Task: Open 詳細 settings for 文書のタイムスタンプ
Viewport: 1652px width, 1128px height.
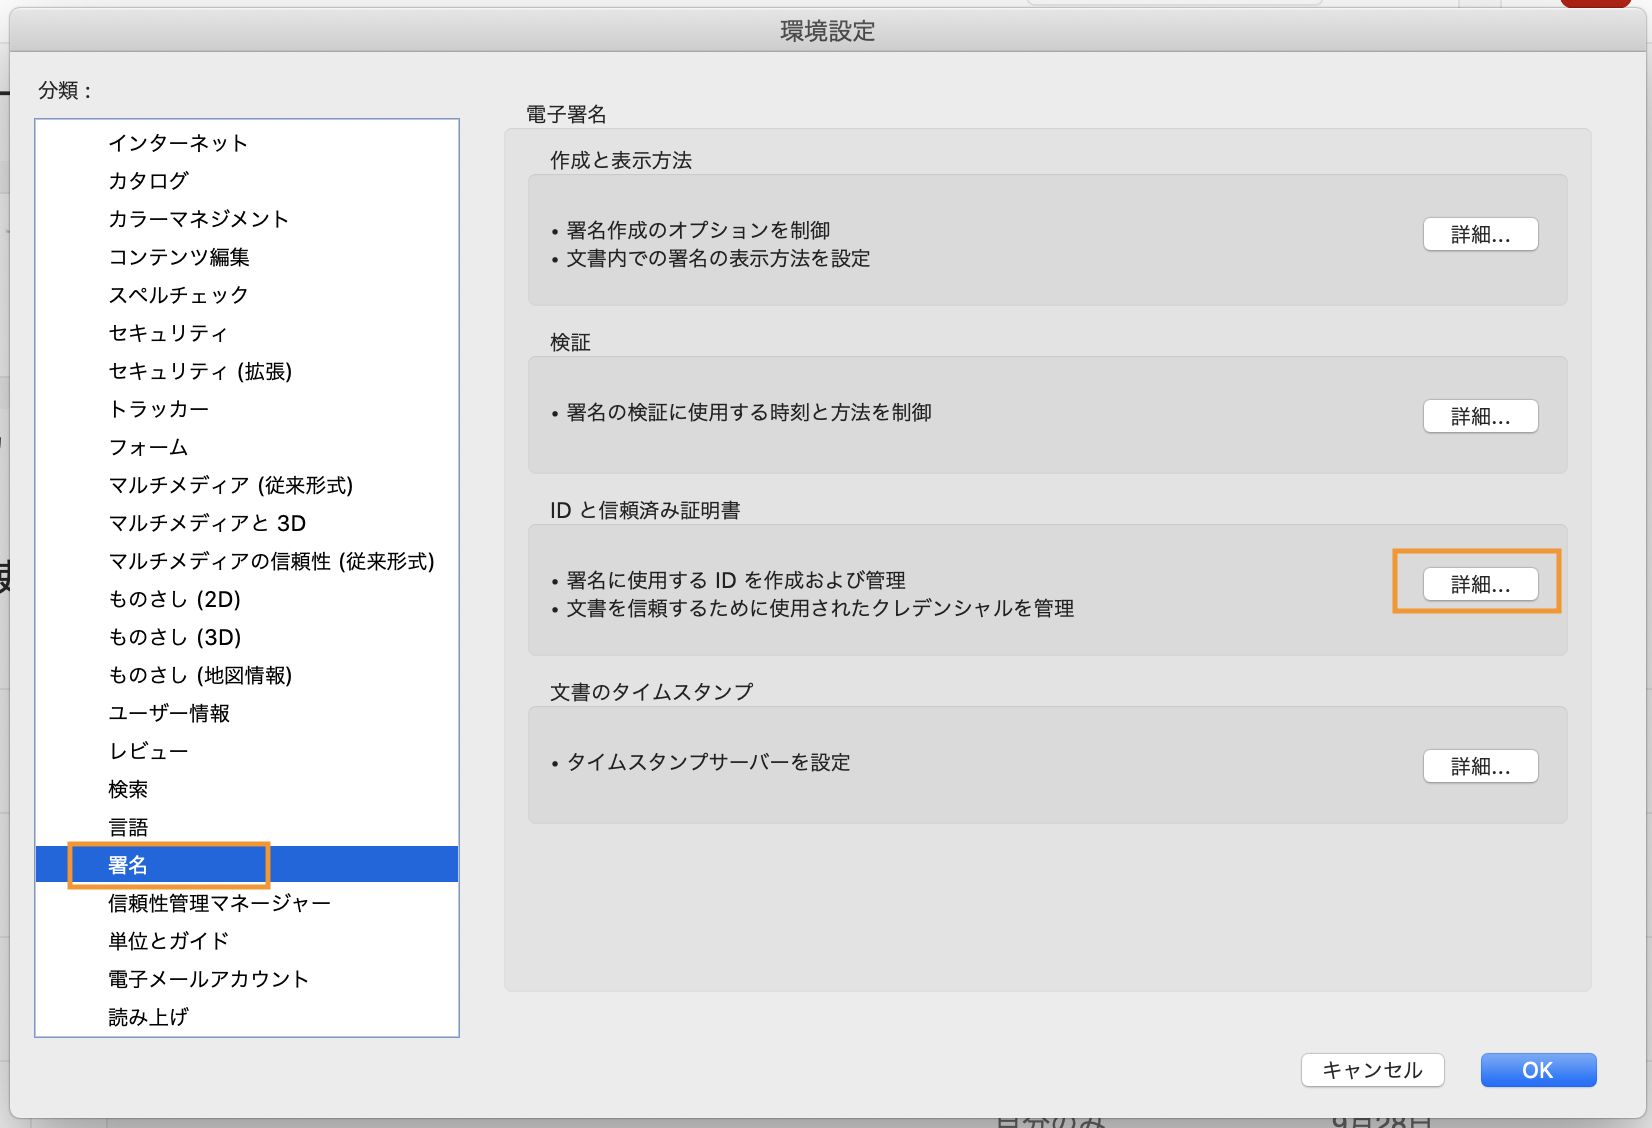Action: pos(1481,766)
